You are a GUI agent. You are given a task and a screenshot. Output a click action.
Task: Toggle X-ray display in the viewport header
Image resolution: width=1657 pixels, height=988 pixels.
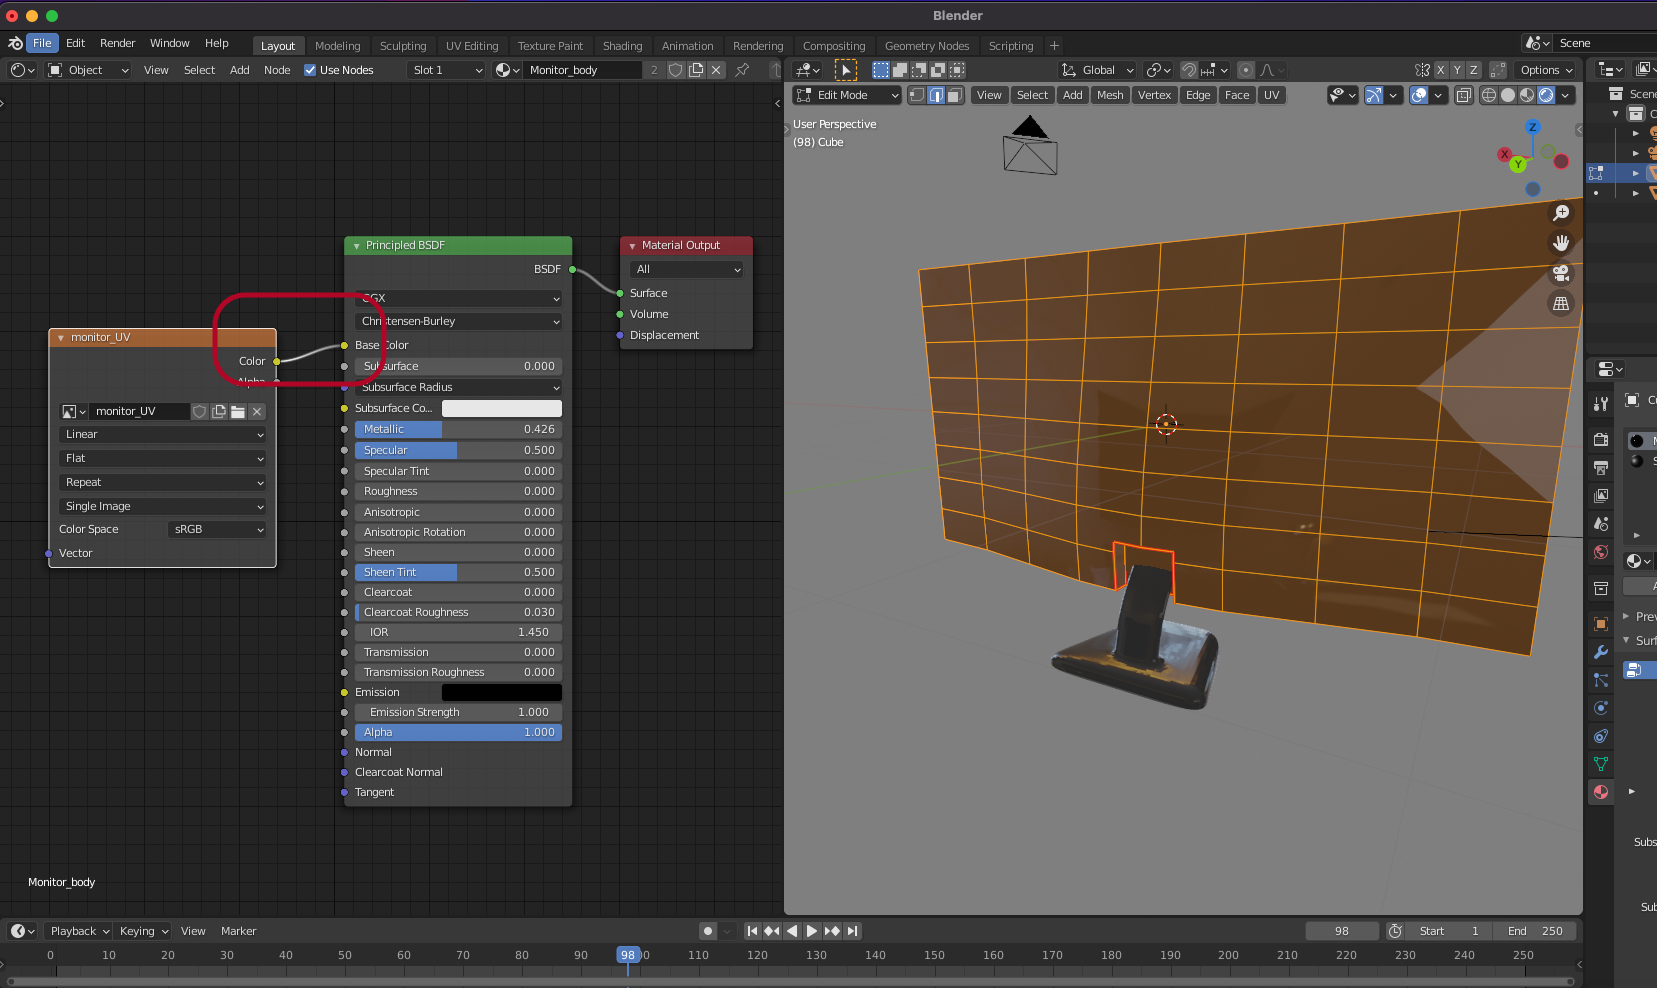point(1463,95)
